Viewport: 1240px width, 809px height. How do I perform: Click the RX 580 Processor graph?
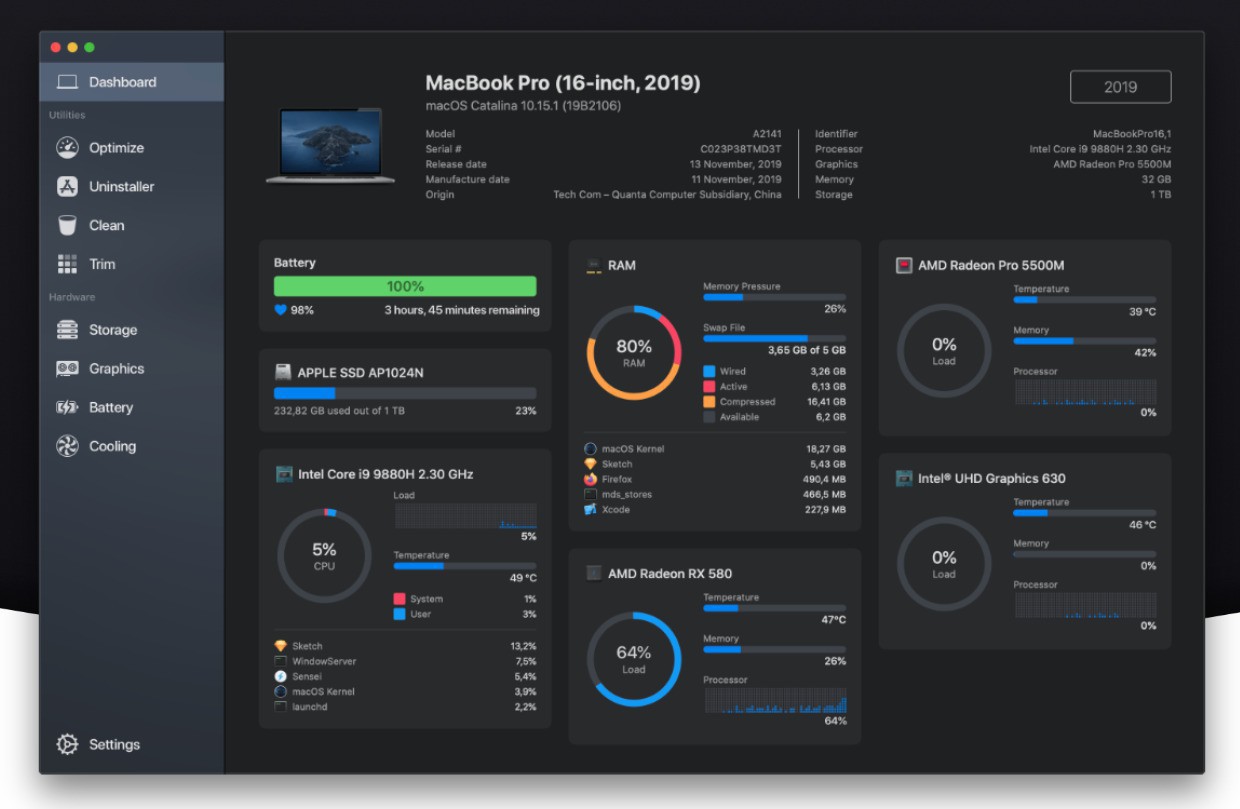(x=774, y=700)
